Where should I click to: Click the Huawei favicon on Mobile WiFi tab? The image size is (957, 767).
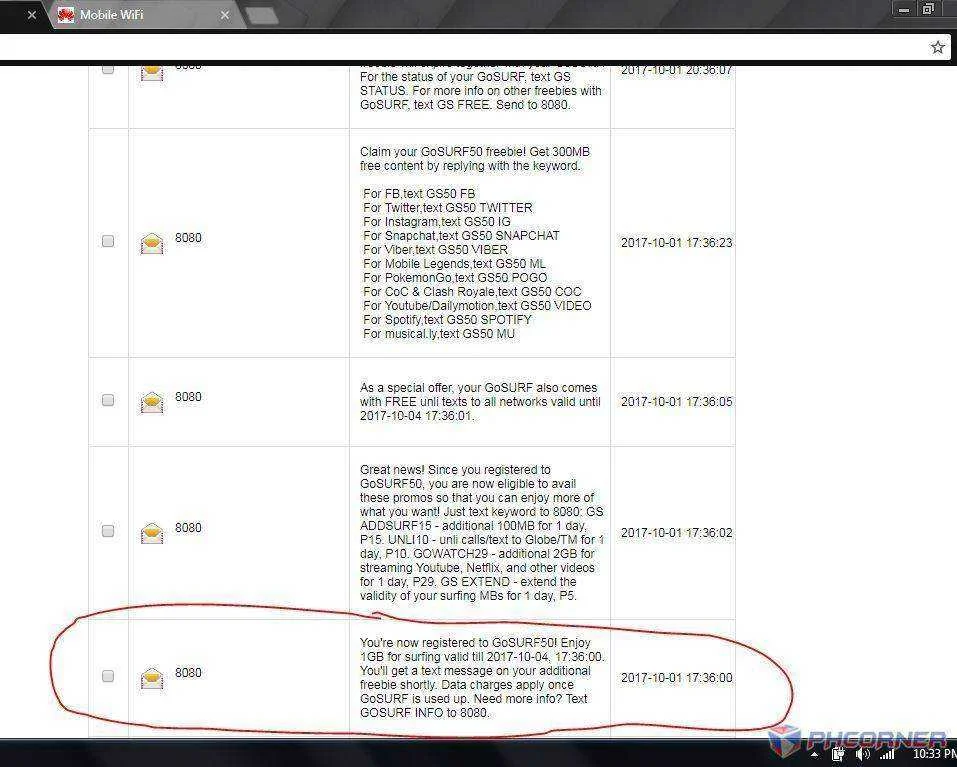coord(66,15)
